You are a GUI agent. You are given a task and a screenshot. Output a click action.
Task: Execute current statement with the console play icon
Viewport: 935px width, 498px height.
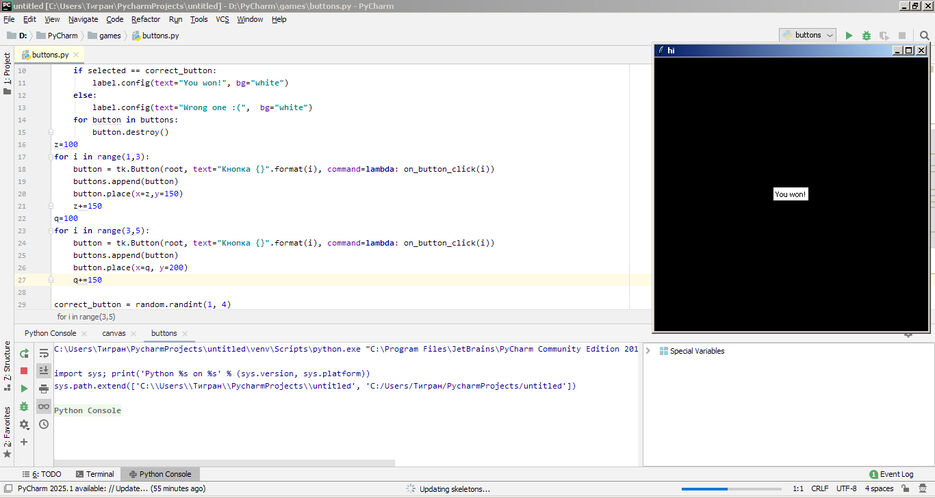[24, 389]
